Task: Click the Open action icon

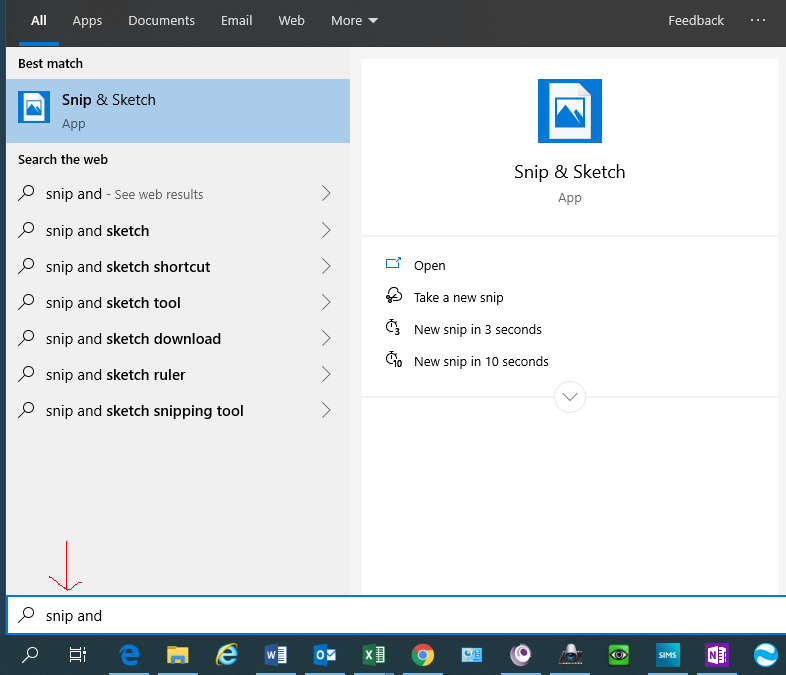Action: coord(394,263)
